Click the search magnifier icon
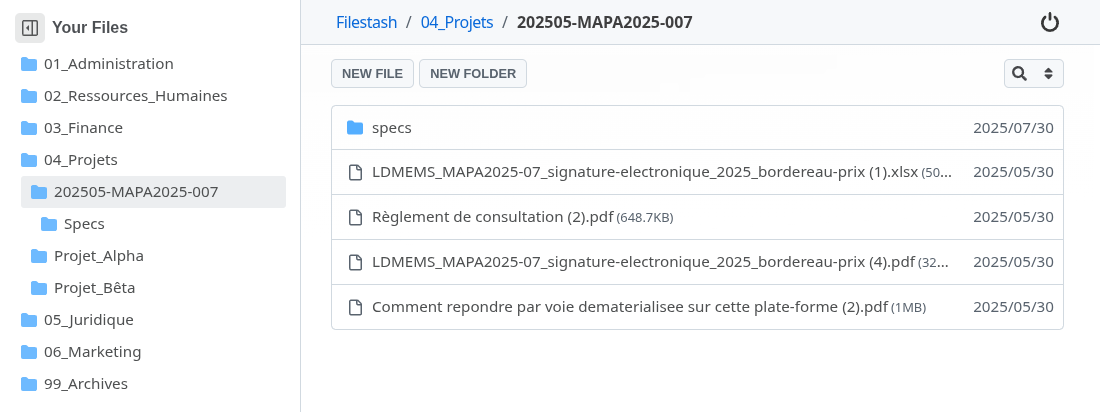 click(1019, 73)
